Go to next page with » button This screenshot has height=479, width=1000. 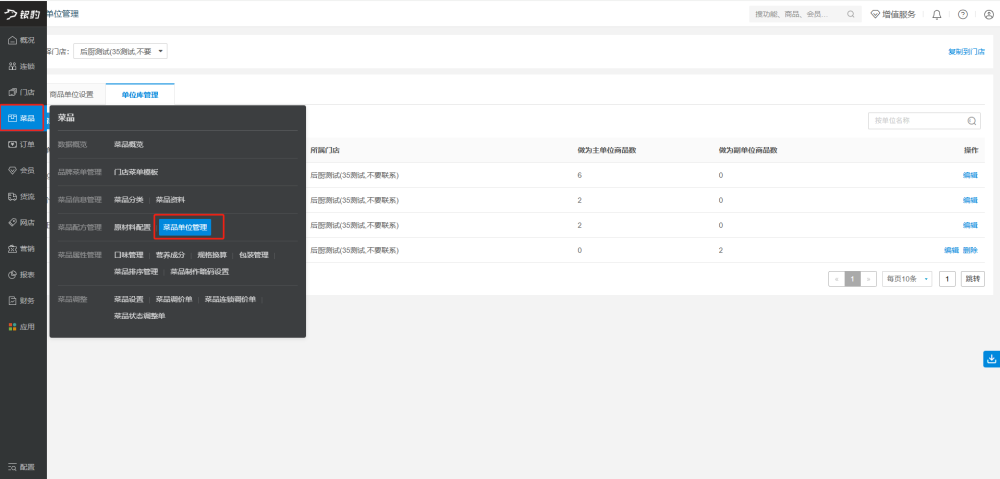point(869,279)
